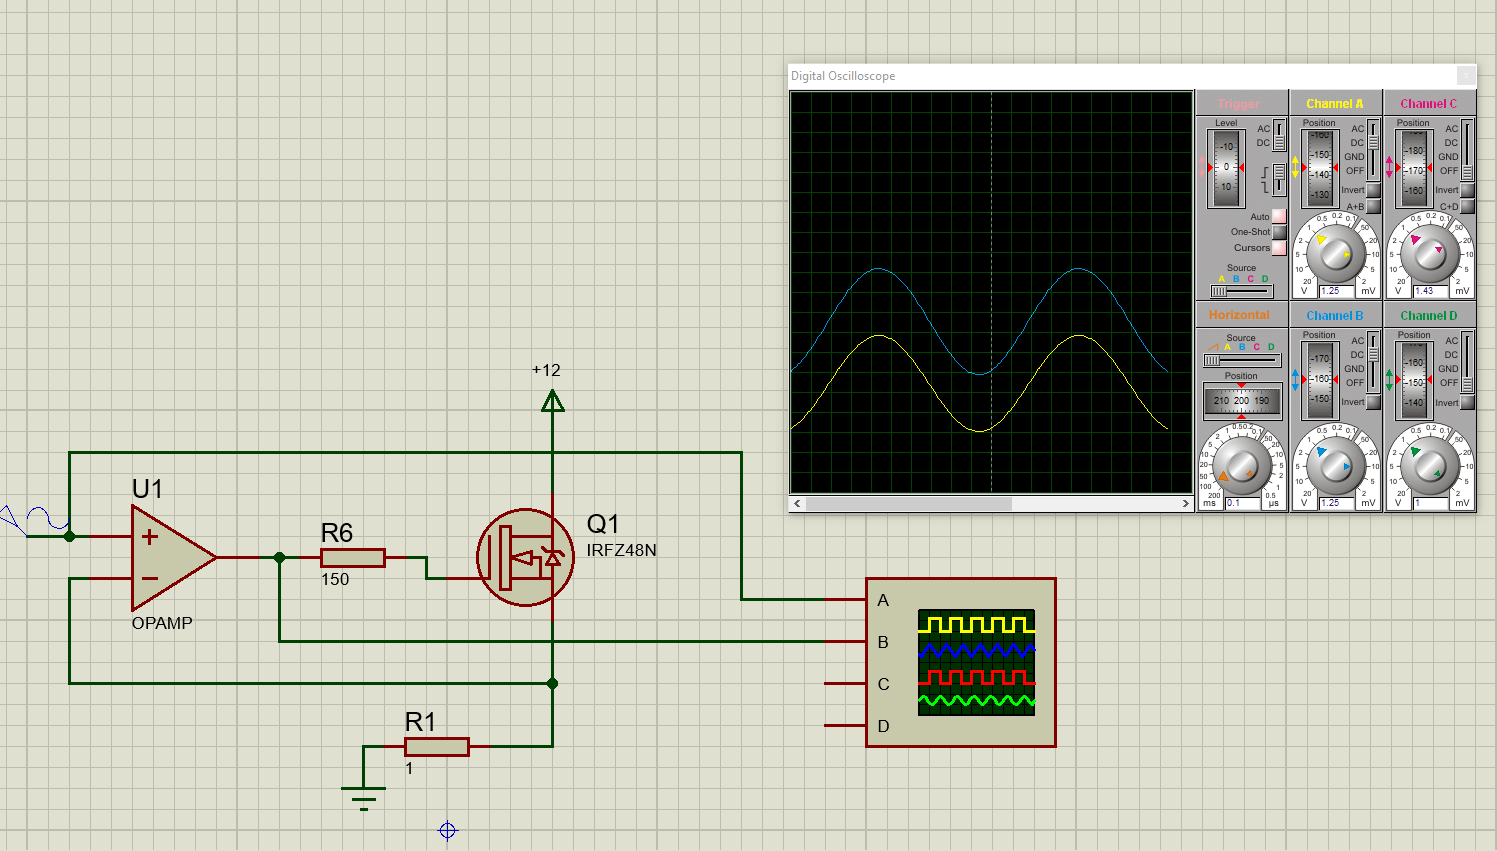Toggle the A+B sum button
The image size is (1497, 851).
point(1373,206)
